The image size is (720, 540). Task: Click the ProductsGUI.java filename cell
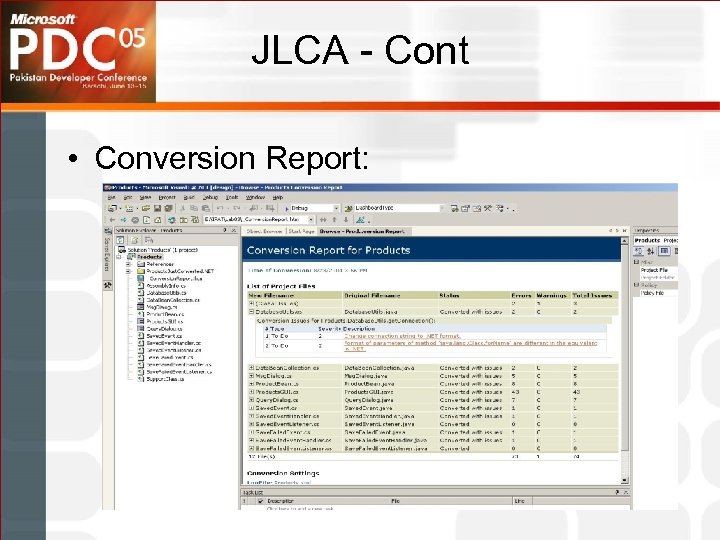coord(369,392)
